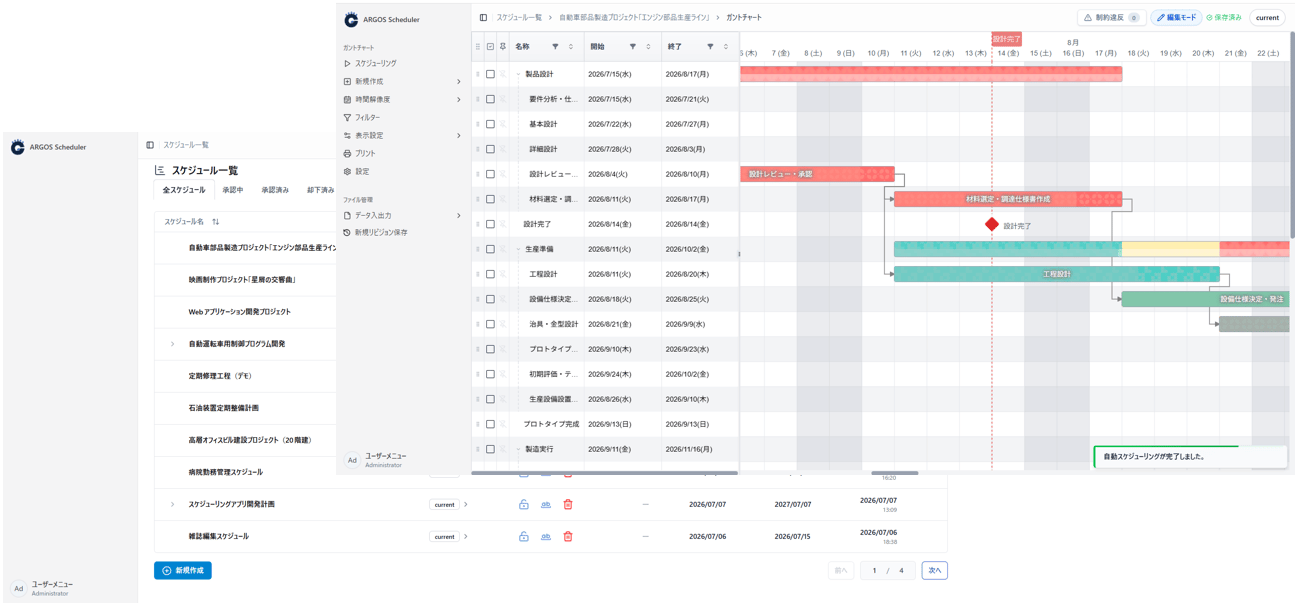
Task: Sort by the 終了 column arrows
Action: 726,47
